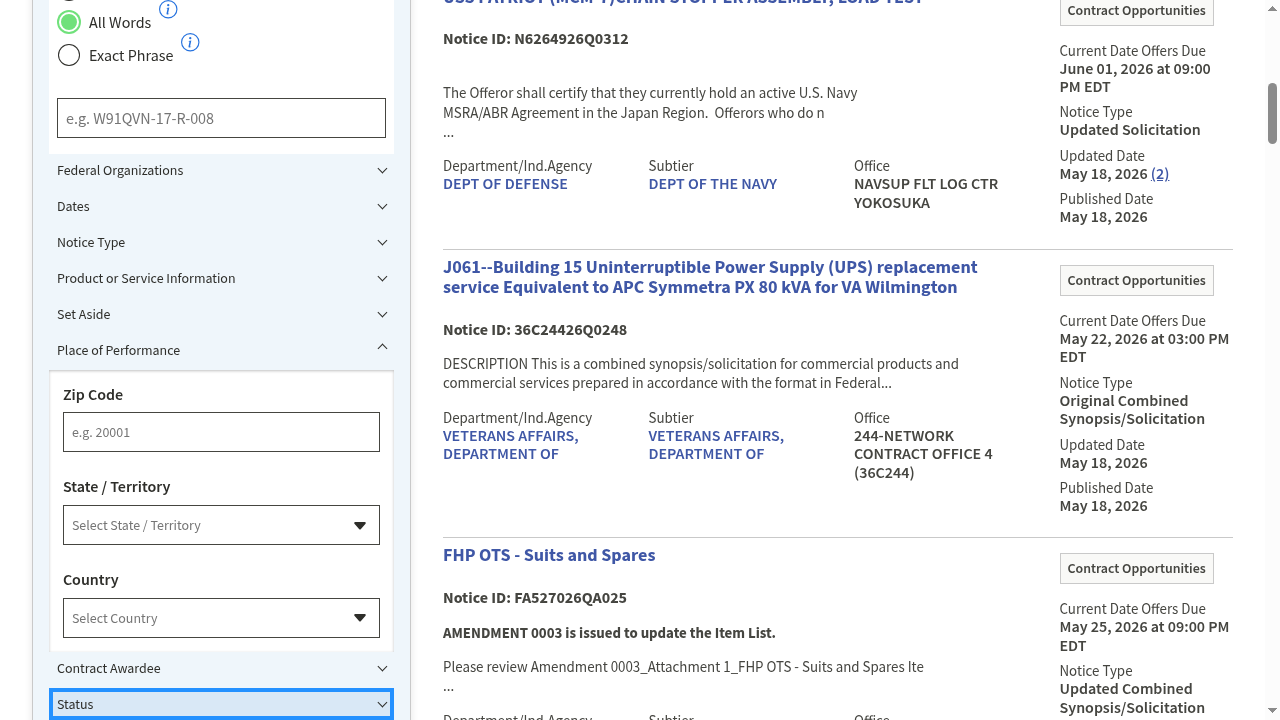Collapse the Place of Performance section

(221, 350)
